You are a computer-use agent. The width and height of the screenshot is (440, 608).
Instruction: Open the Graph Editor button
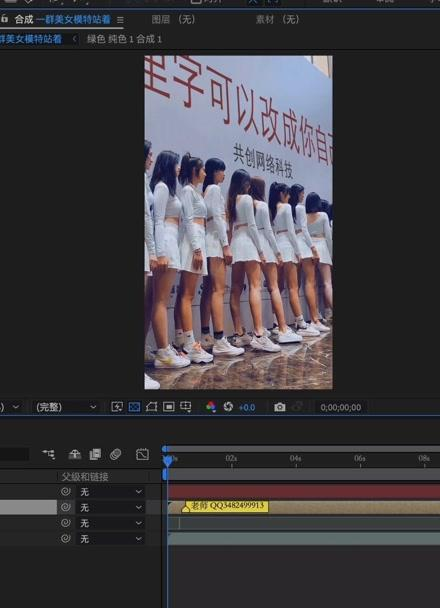[142, 454]
